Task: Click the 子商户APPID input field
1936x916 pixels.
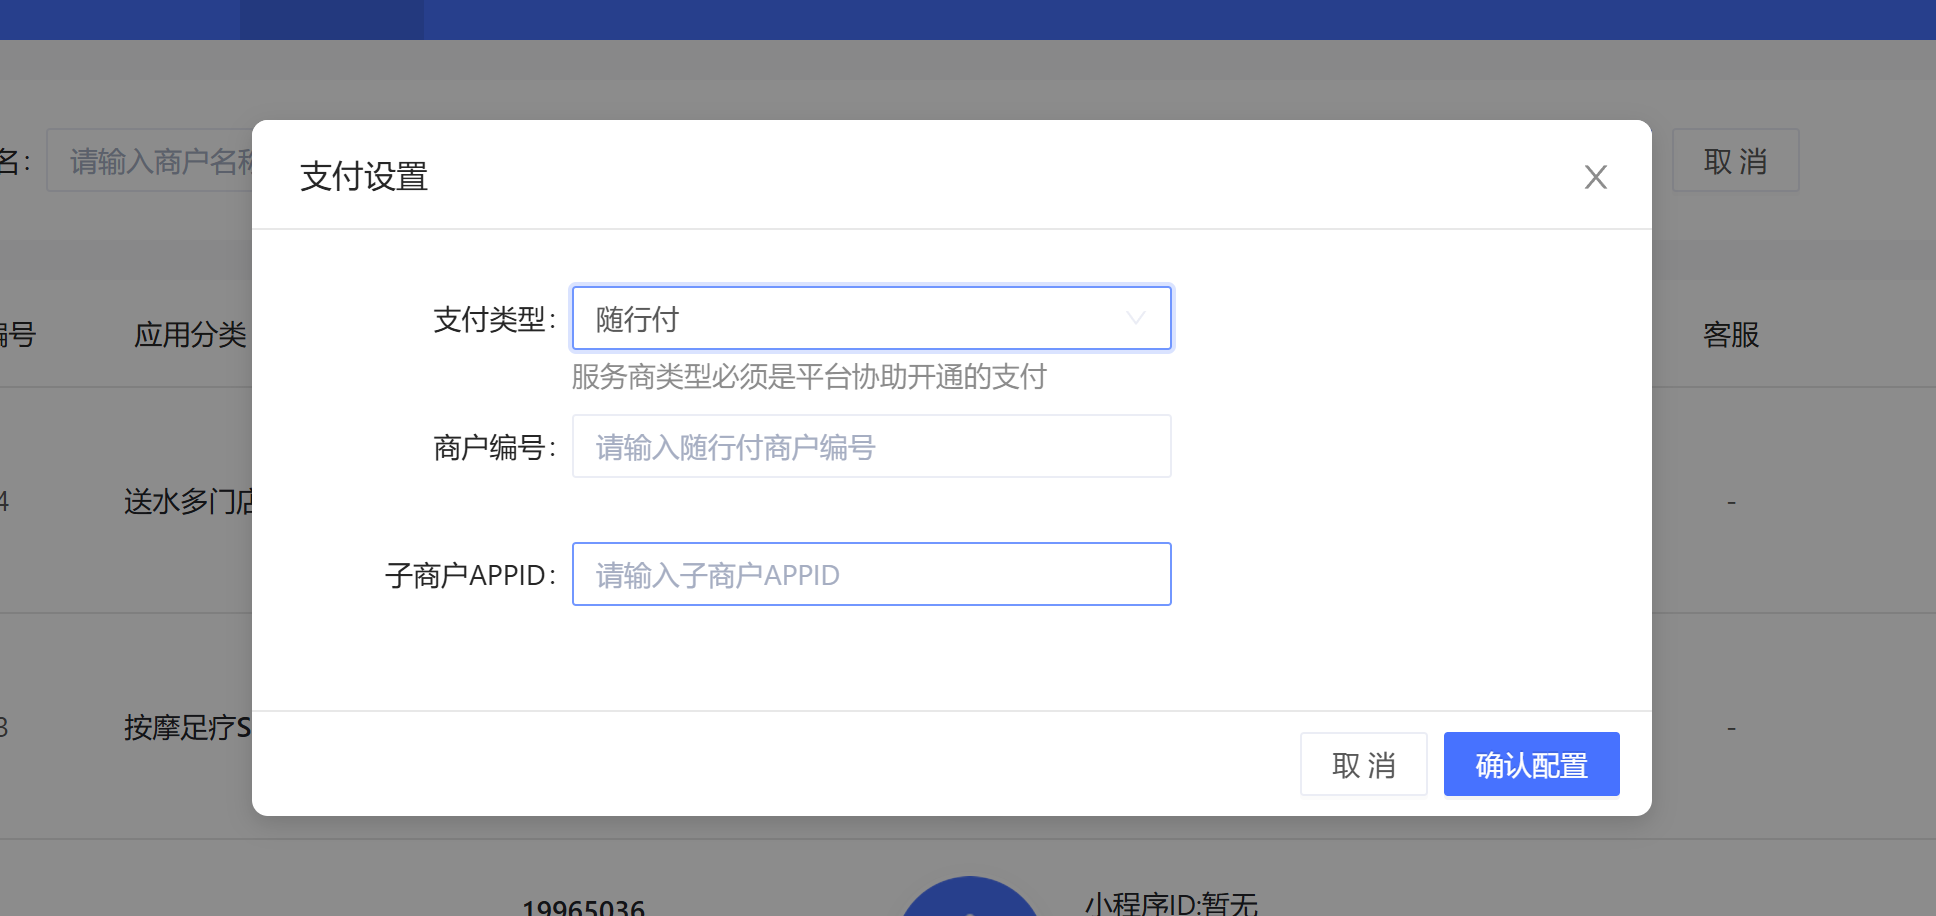Action: coord(870,575)
